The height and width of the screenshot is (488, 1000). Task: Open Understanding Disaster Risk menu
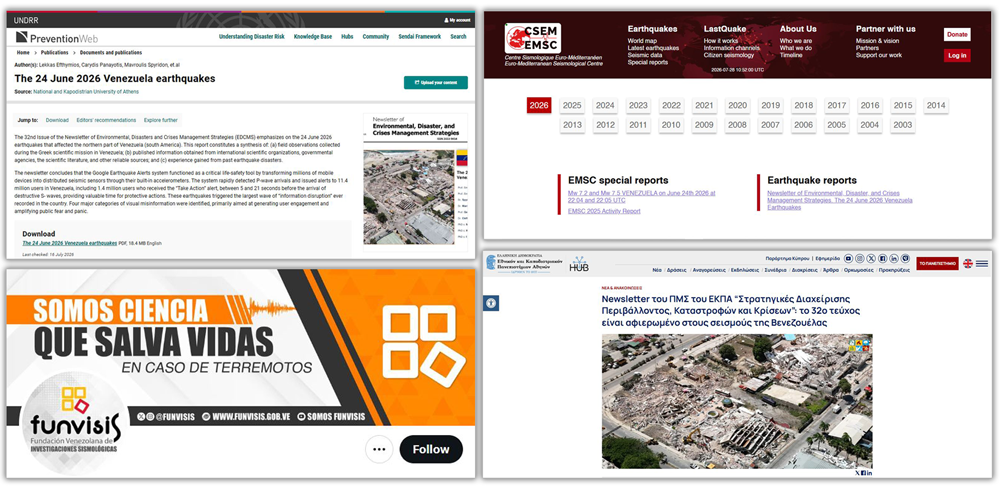(251, 37)
